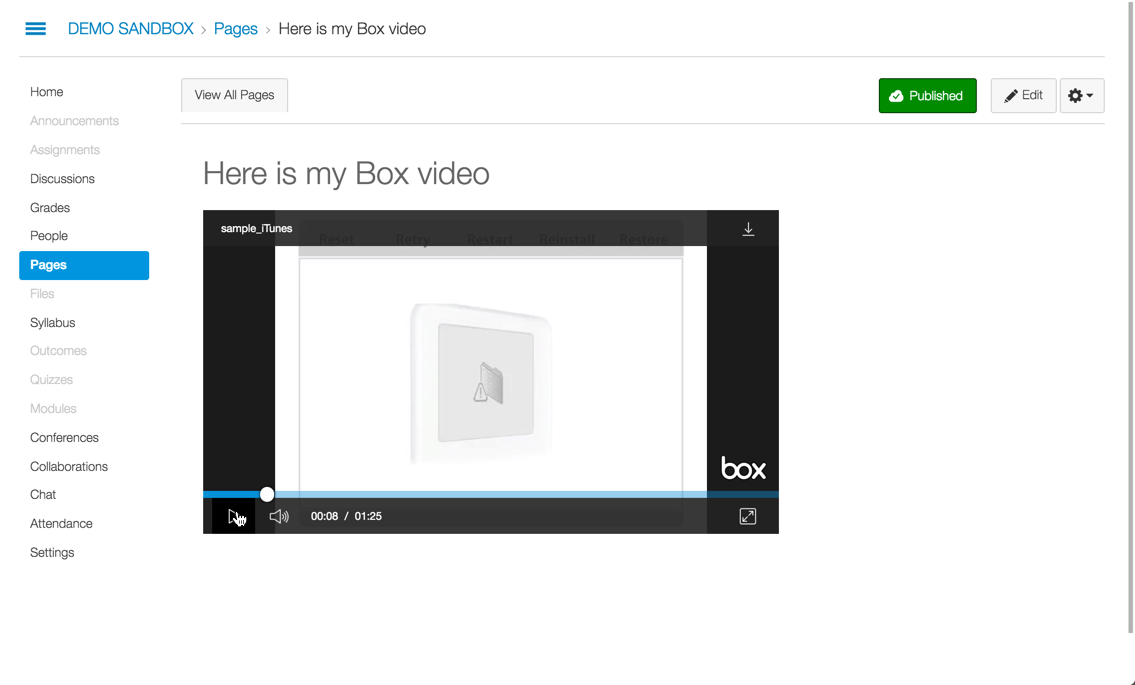
Task: Open Outcomes in course menu
Action: tap(58, 351)
